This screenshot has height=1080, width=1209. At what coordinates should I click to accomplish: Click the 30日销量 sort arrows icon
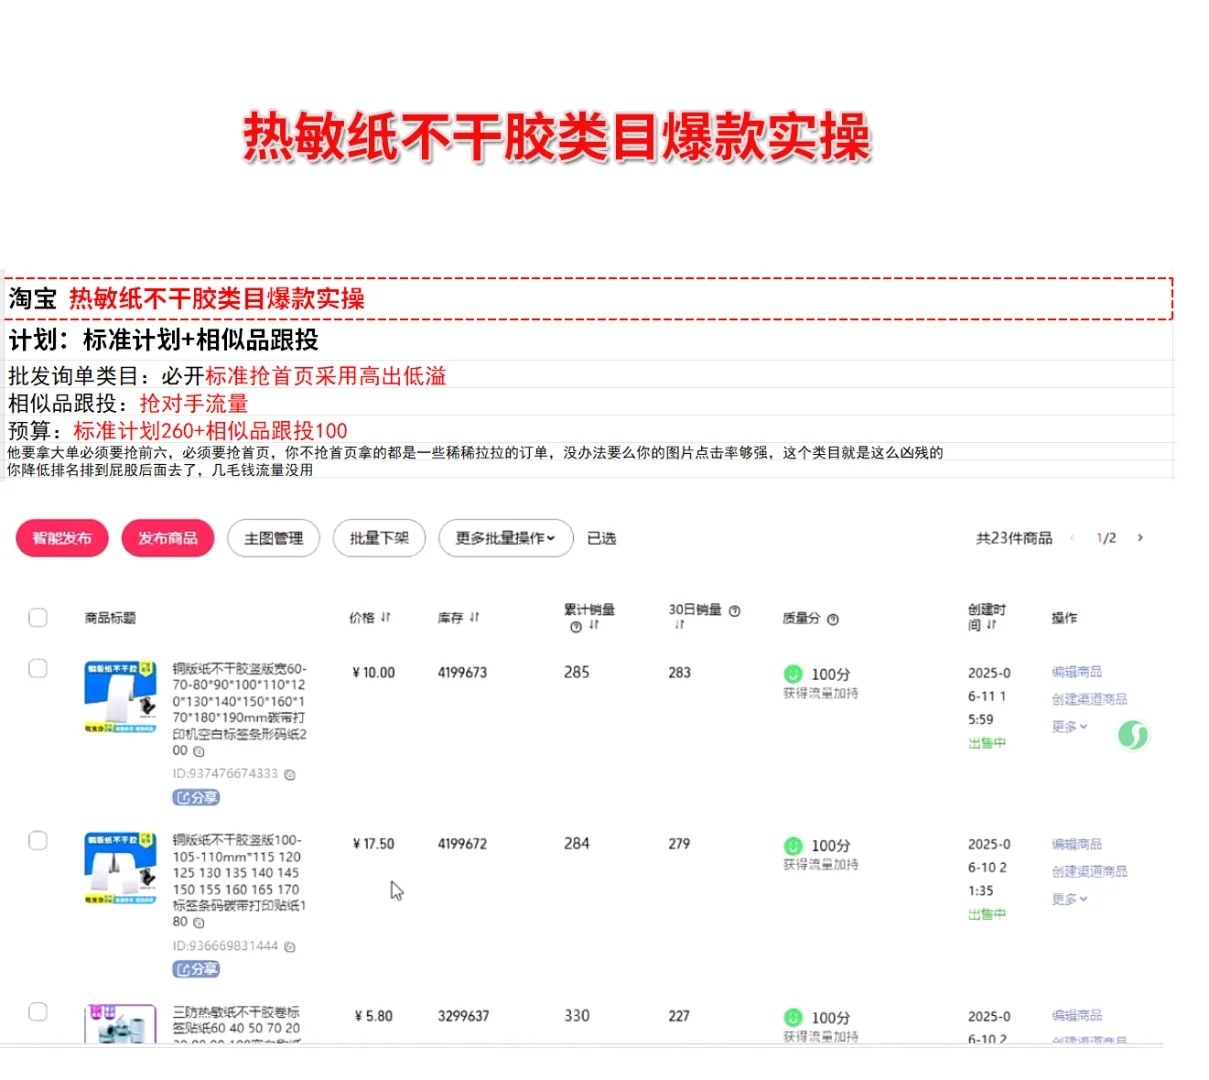(679, 625)
